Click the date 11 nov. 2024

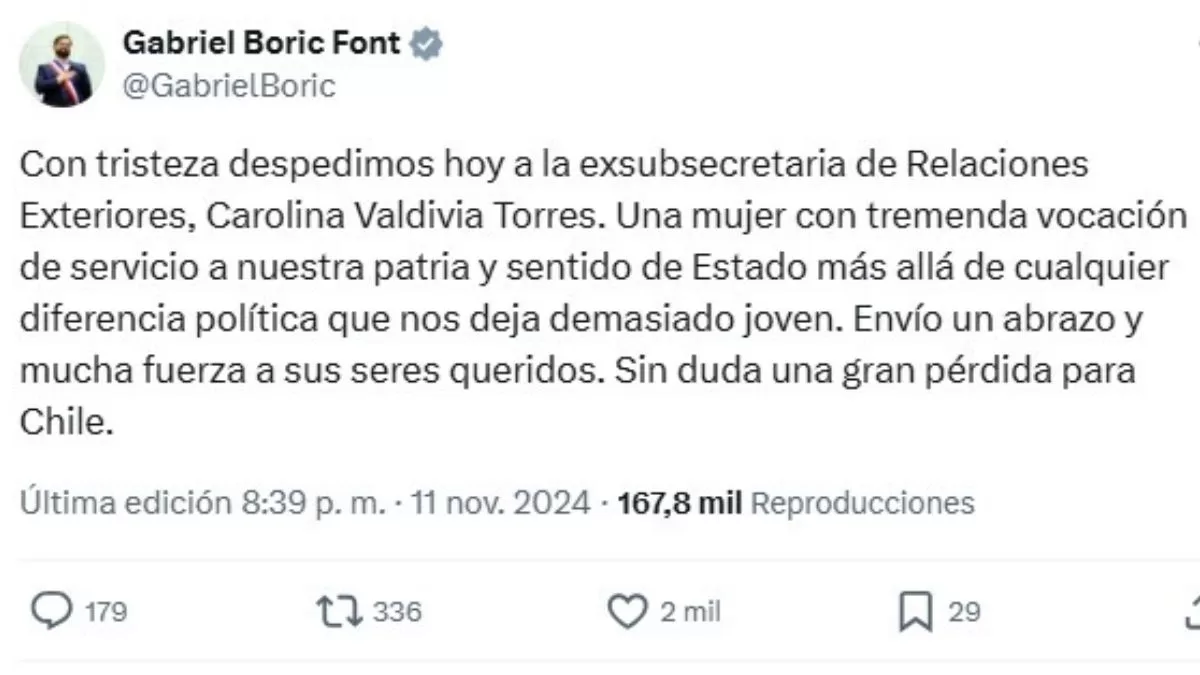(x=505, y=502)
